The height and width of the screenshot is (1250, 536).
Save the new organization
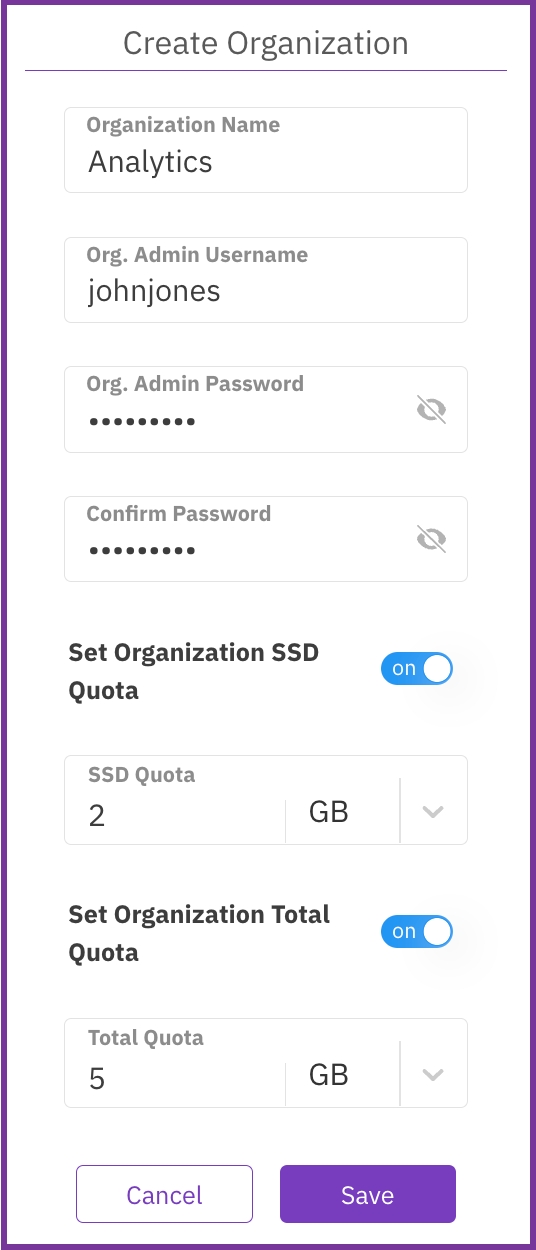pos(368,1194)
